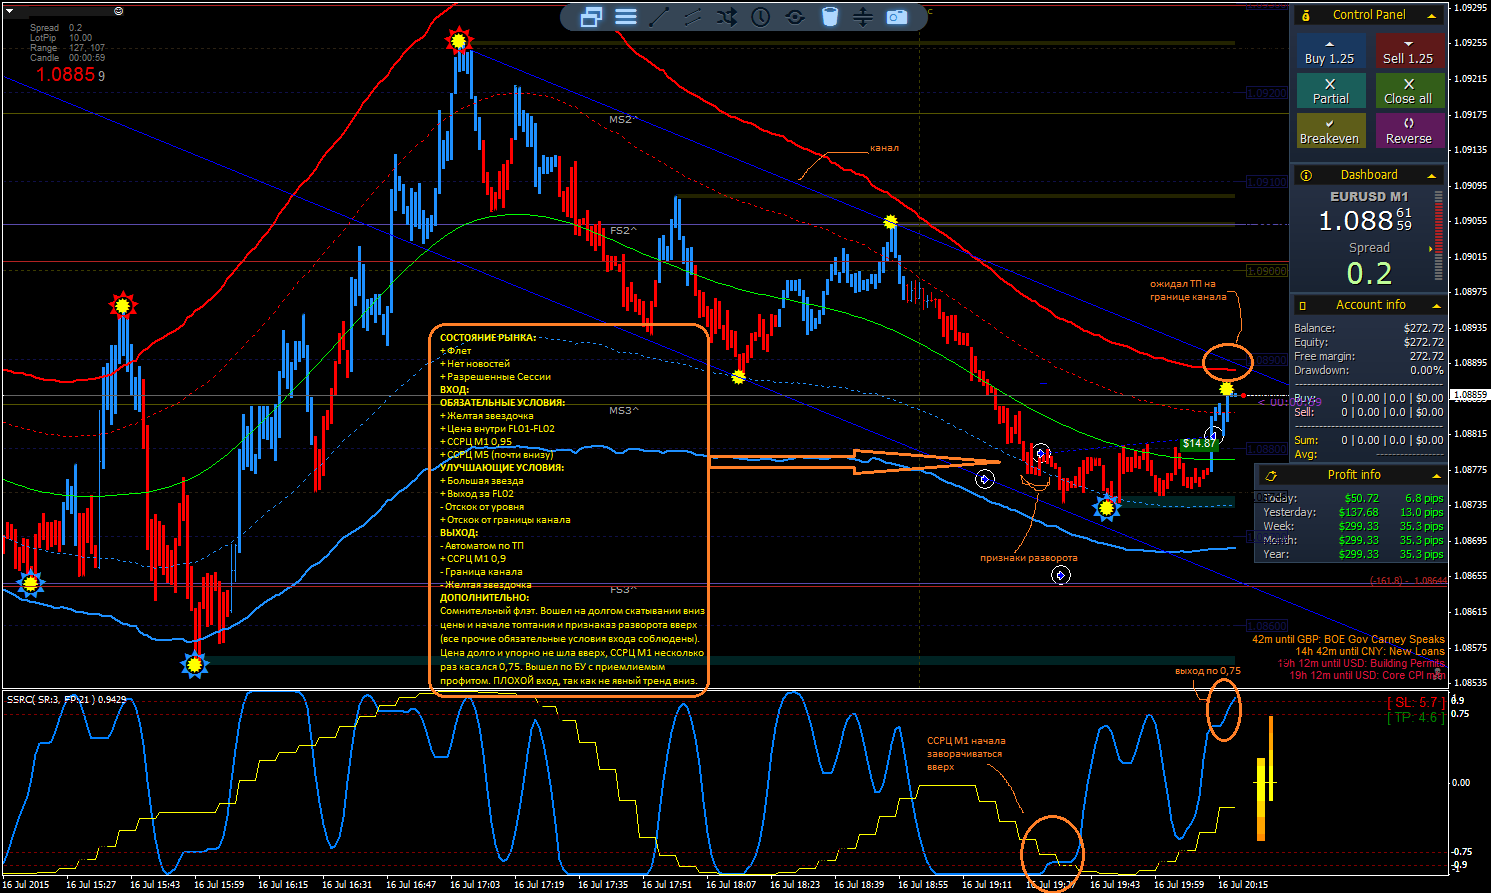Click the Free margin 272.72 row
The width and height of the screenshot is (1491, 893).
[x=1369, y=356]
